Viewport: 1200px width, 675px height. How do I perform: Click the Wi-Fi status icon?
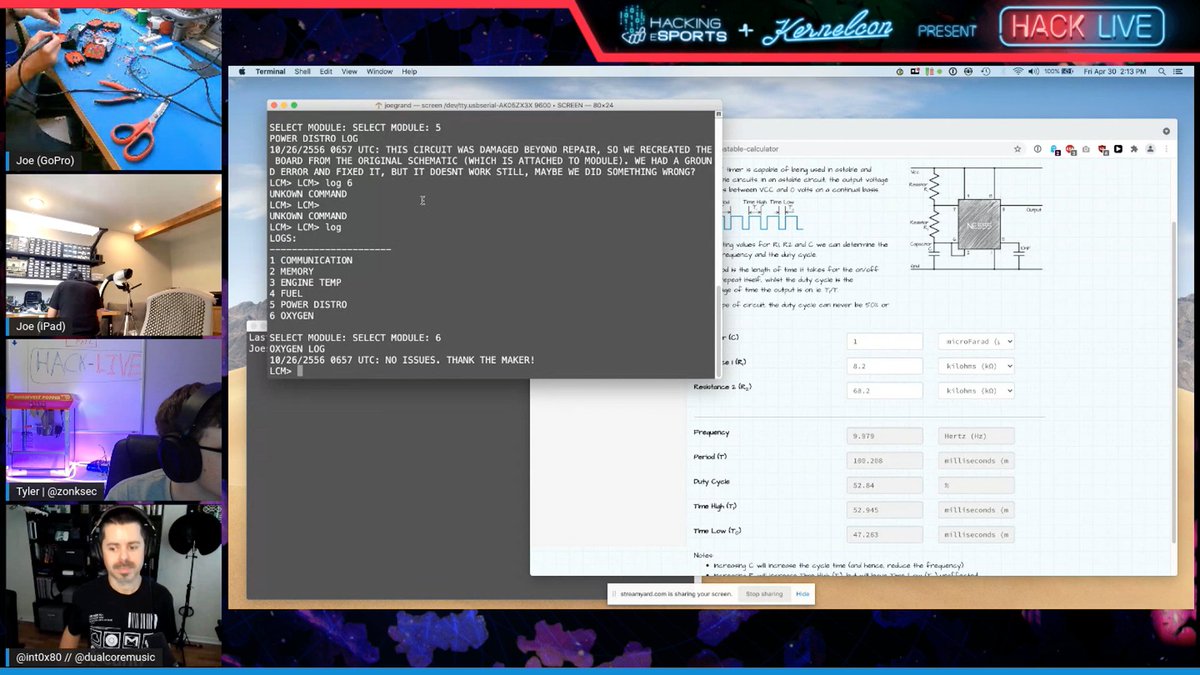click(x=1018, y=72)
